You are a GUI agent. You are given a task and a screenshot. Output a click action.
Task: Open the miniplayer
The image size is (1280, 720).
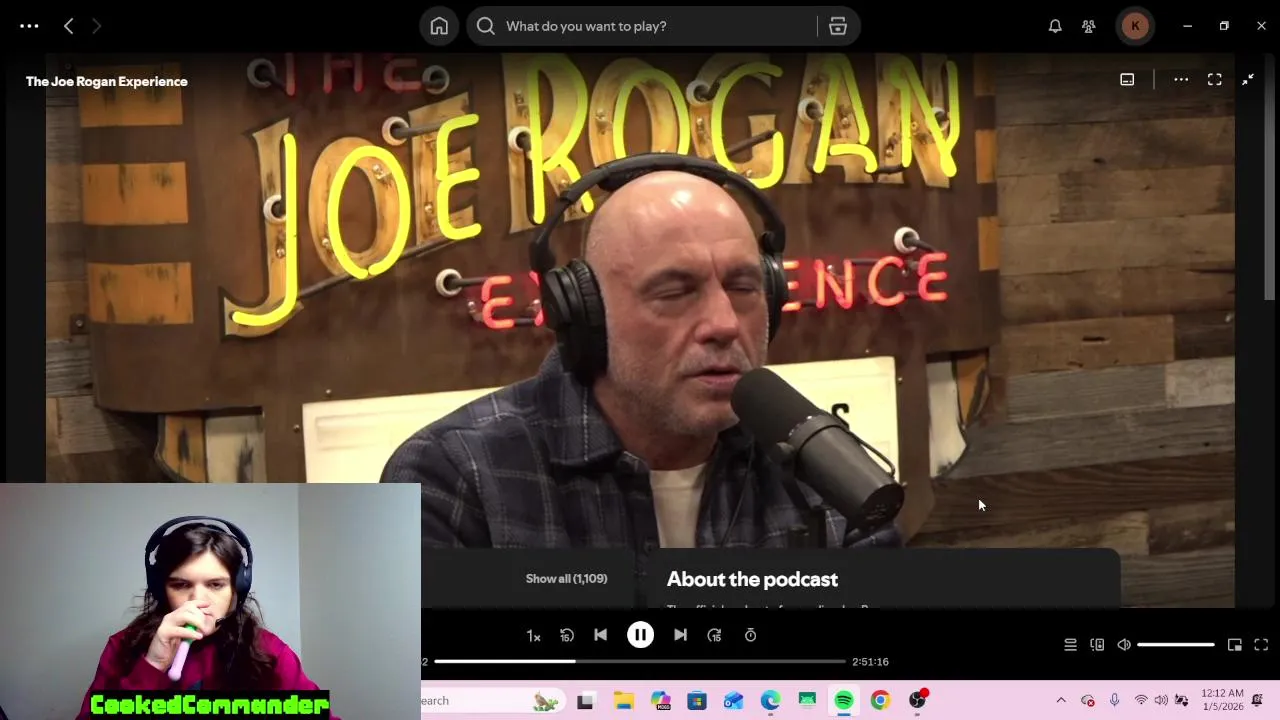pyautogui.click(x=1235, y=645)
